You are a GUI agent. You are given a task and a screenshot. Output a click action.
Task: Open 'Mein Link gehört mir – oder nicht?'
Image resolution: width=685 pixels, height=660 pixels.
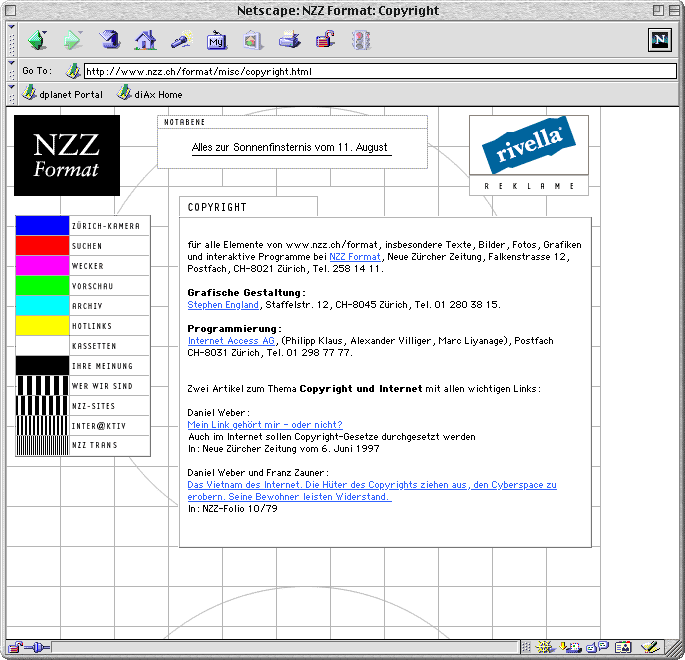(x=265, y=425)
